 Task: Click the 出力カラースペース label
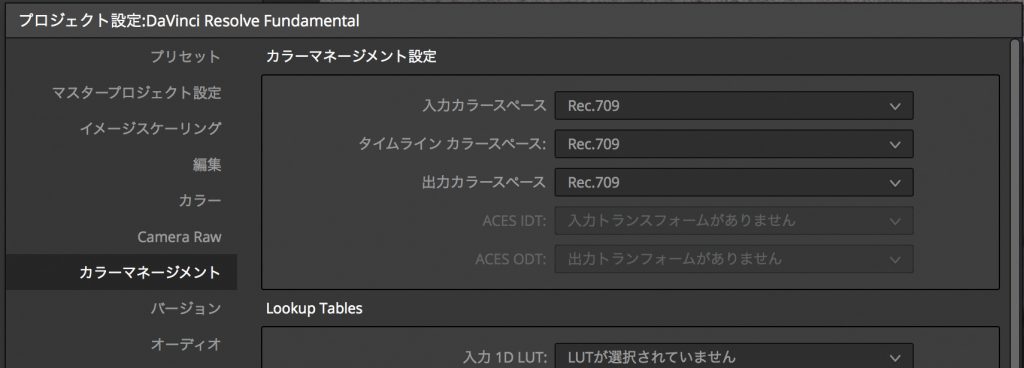[484, 183]
